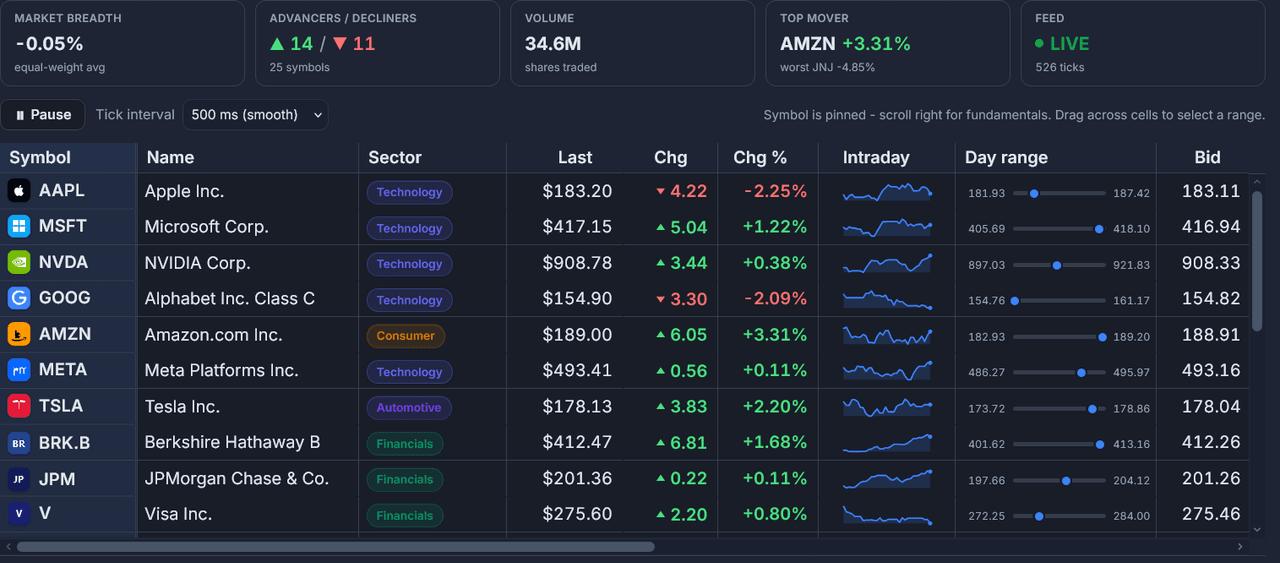This screenshot has width=1280, height=563.
Task: Click the META day range indicator
Action: (1059, 372)
